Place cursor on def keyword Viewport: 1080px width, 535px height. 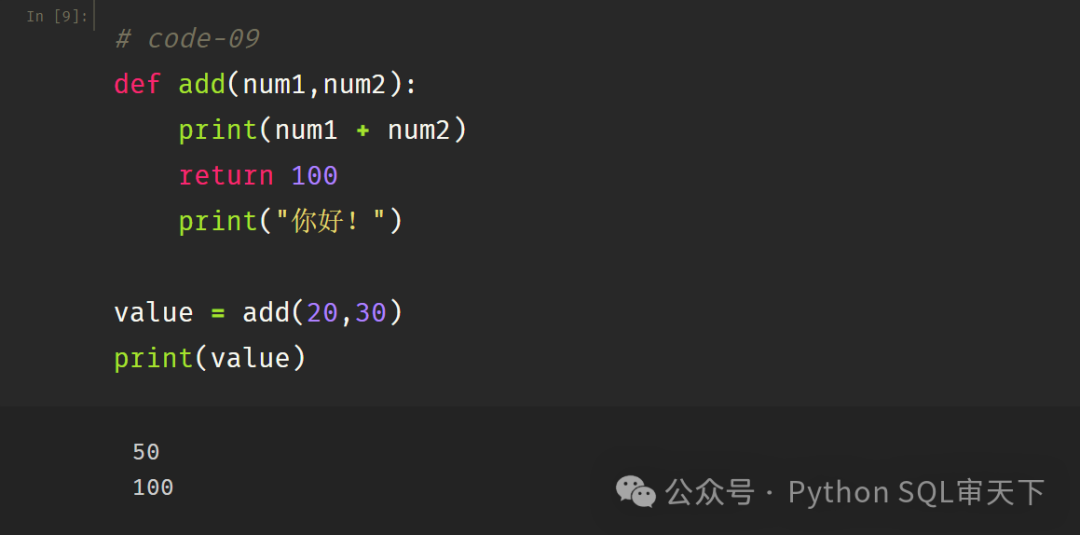click(138, 85)
